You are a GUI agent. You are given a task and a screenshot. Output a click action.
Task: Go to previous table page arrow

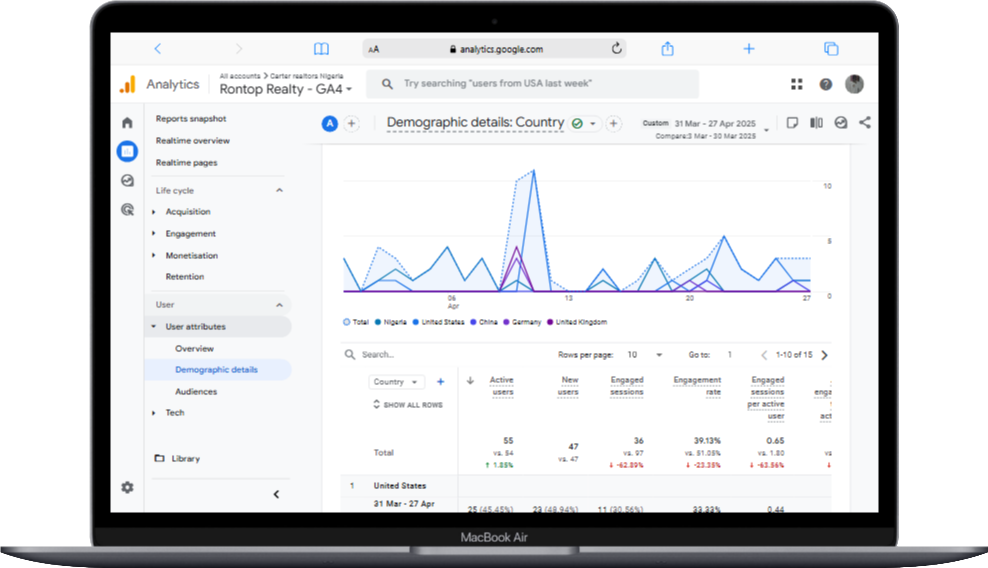[x=764, y=355]
